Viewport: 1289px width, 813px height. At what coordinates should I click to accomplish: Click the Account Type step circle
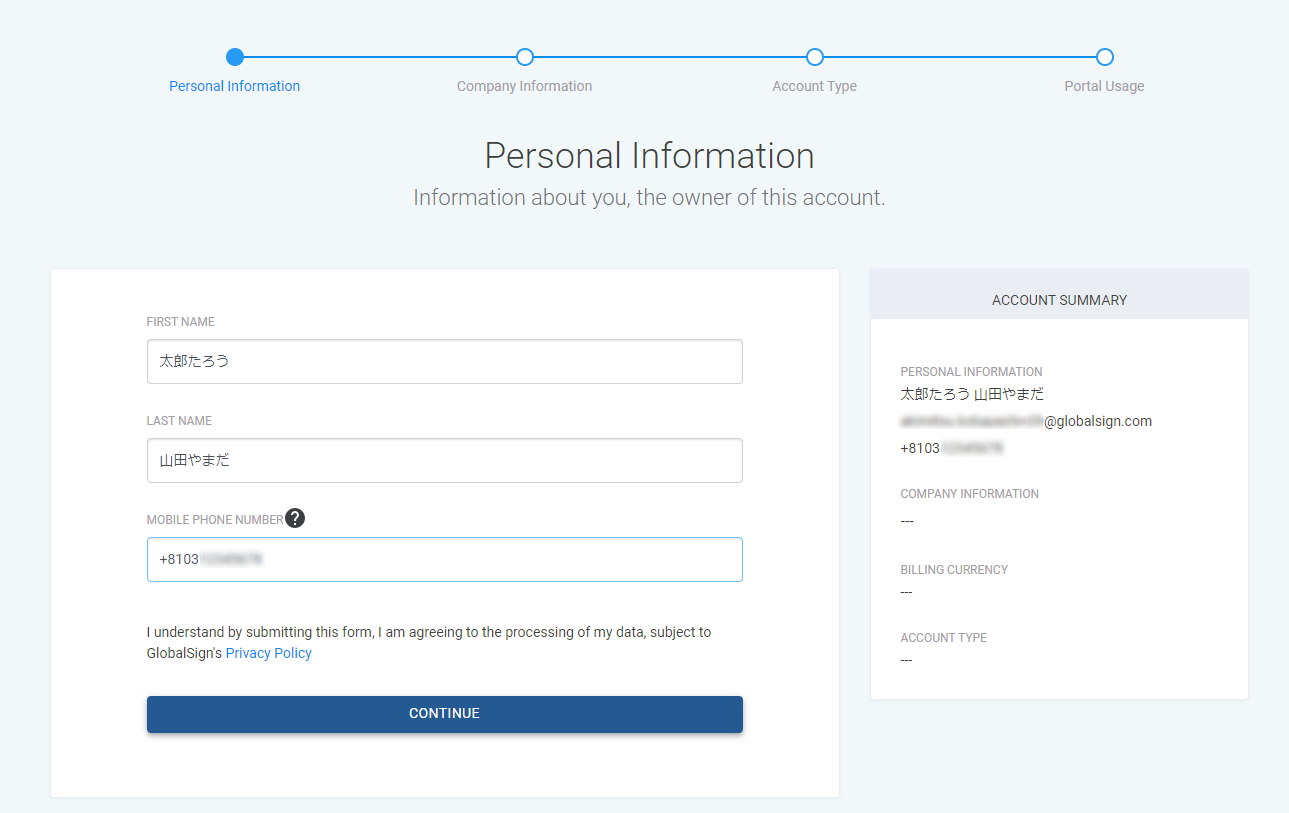point(815,57)
